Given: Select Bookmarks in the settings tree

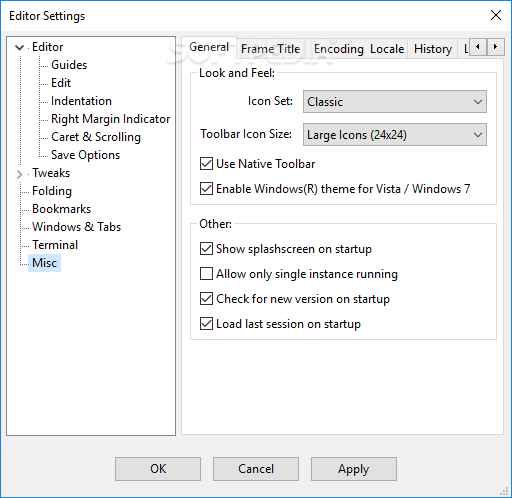Looking at the screenshot, I should (61, 209).
